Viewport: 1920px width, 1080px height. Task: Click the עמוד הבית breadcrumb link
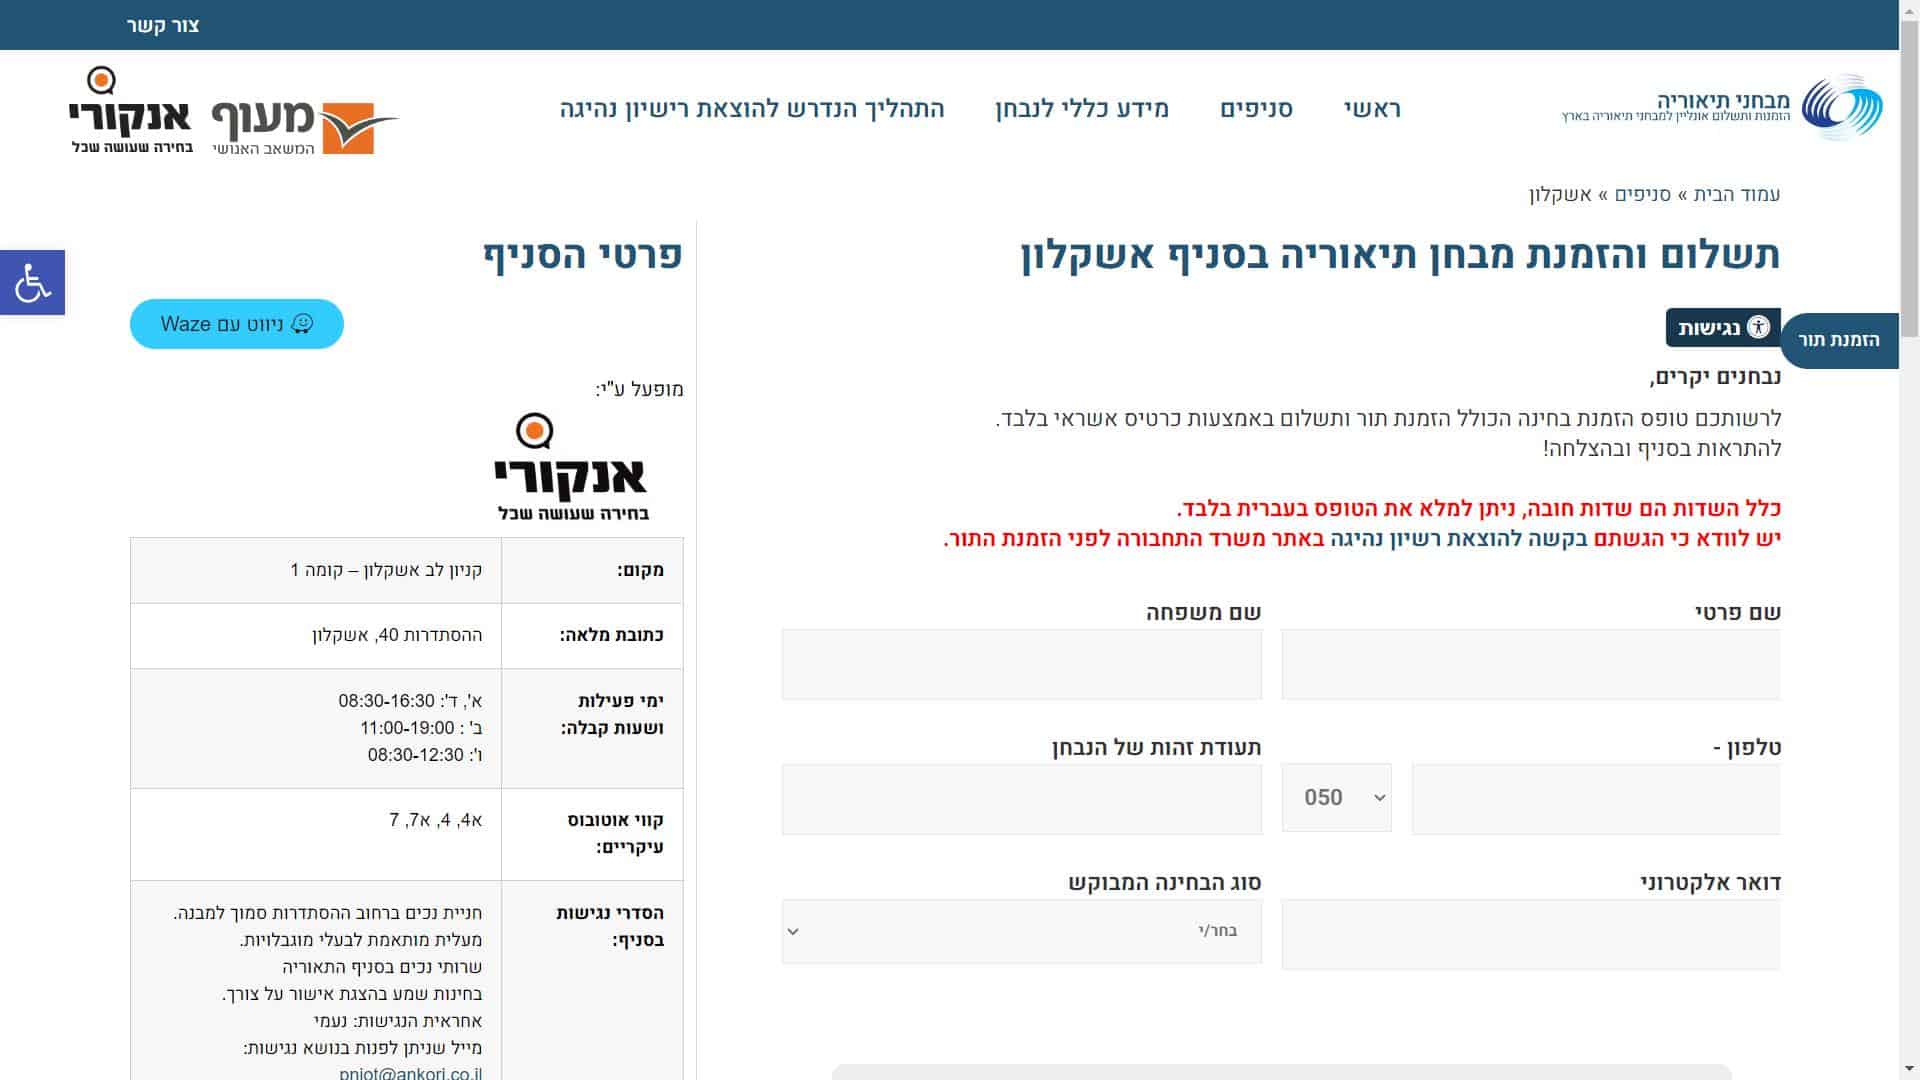[1737, 194]
